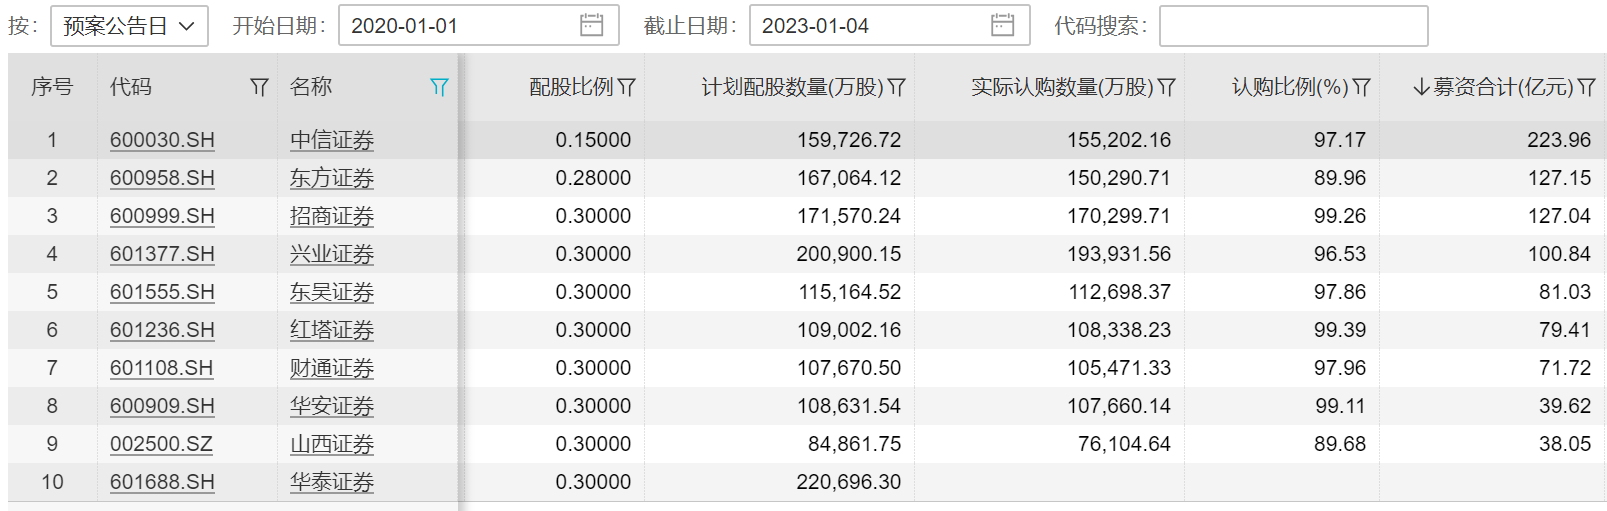Open filter for 募资合计(亿元) column

coord(1587,88)
